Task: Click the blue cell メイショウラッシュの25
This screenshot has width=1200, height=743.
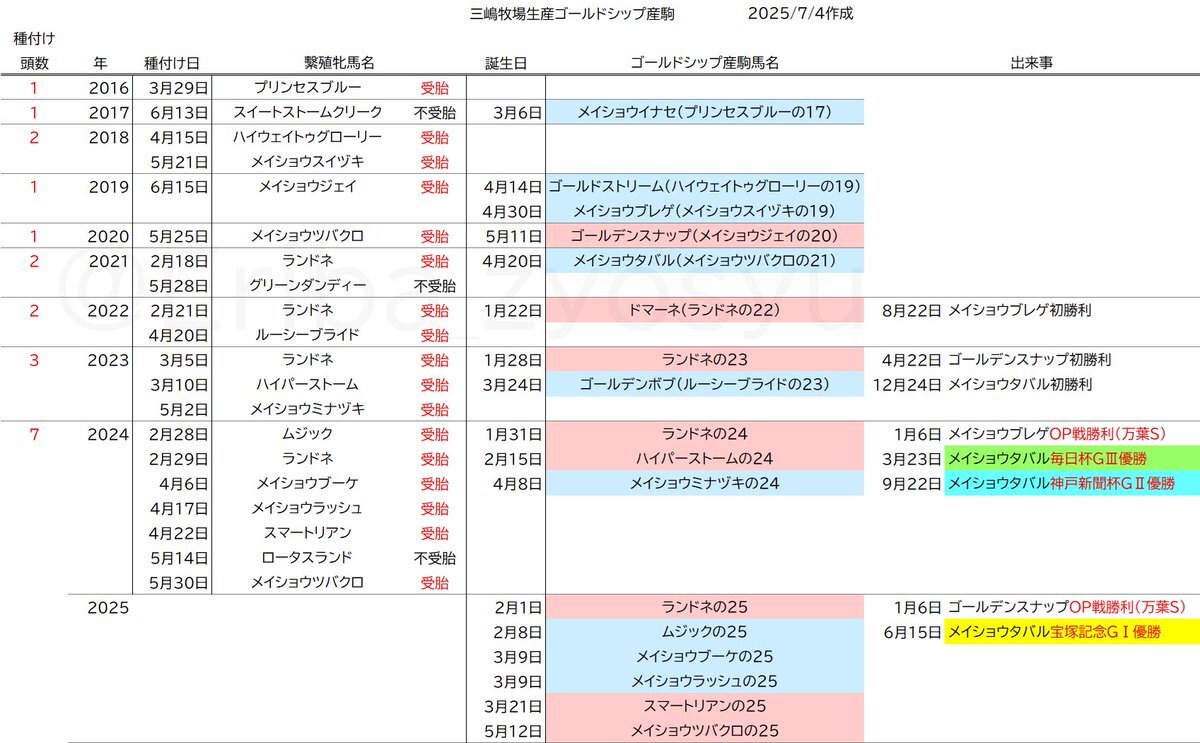Action: click(704, 681)
